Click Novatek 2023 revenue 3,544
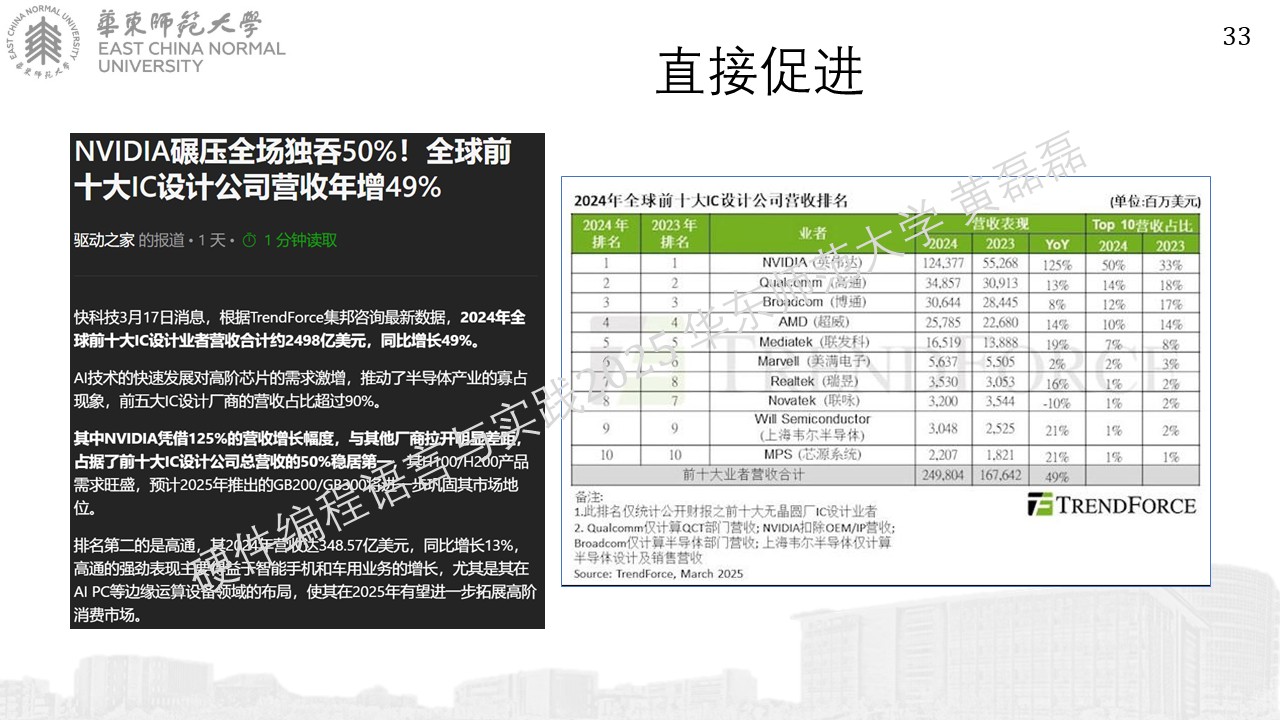 click(1002, 401)
